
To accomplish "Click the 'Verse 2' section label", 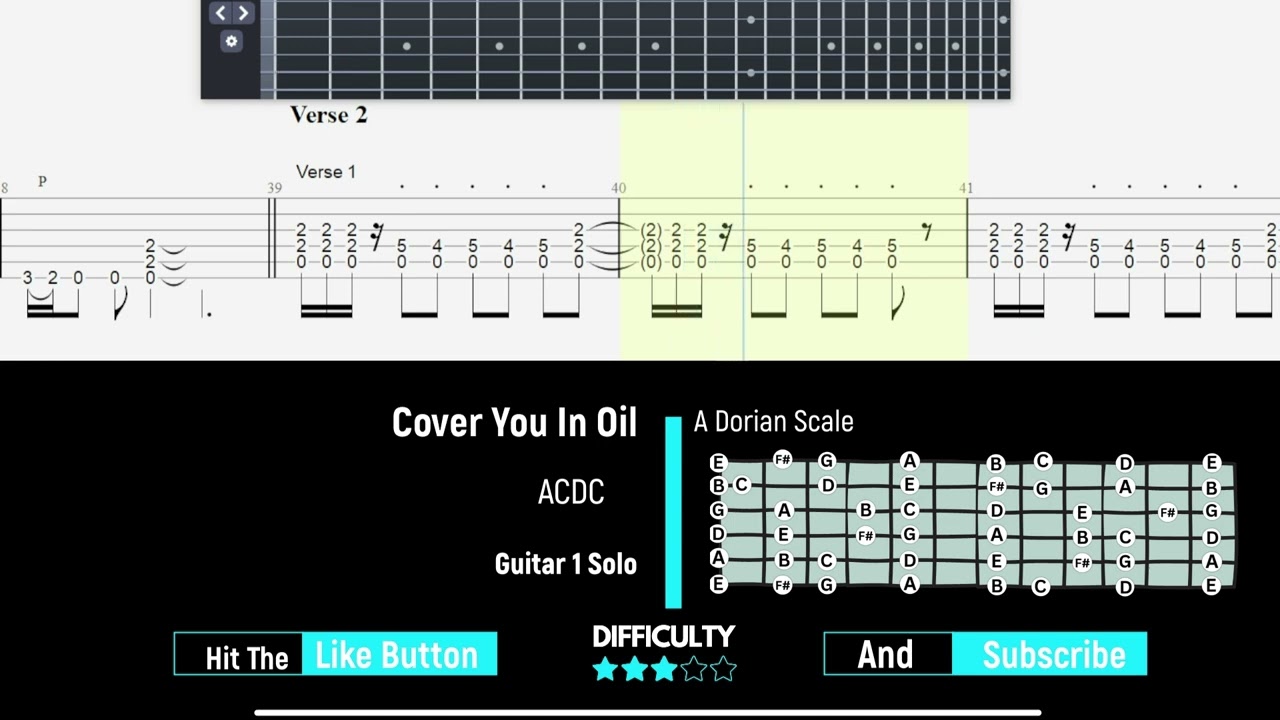I will pyautogui.click(x=328, y=115).
